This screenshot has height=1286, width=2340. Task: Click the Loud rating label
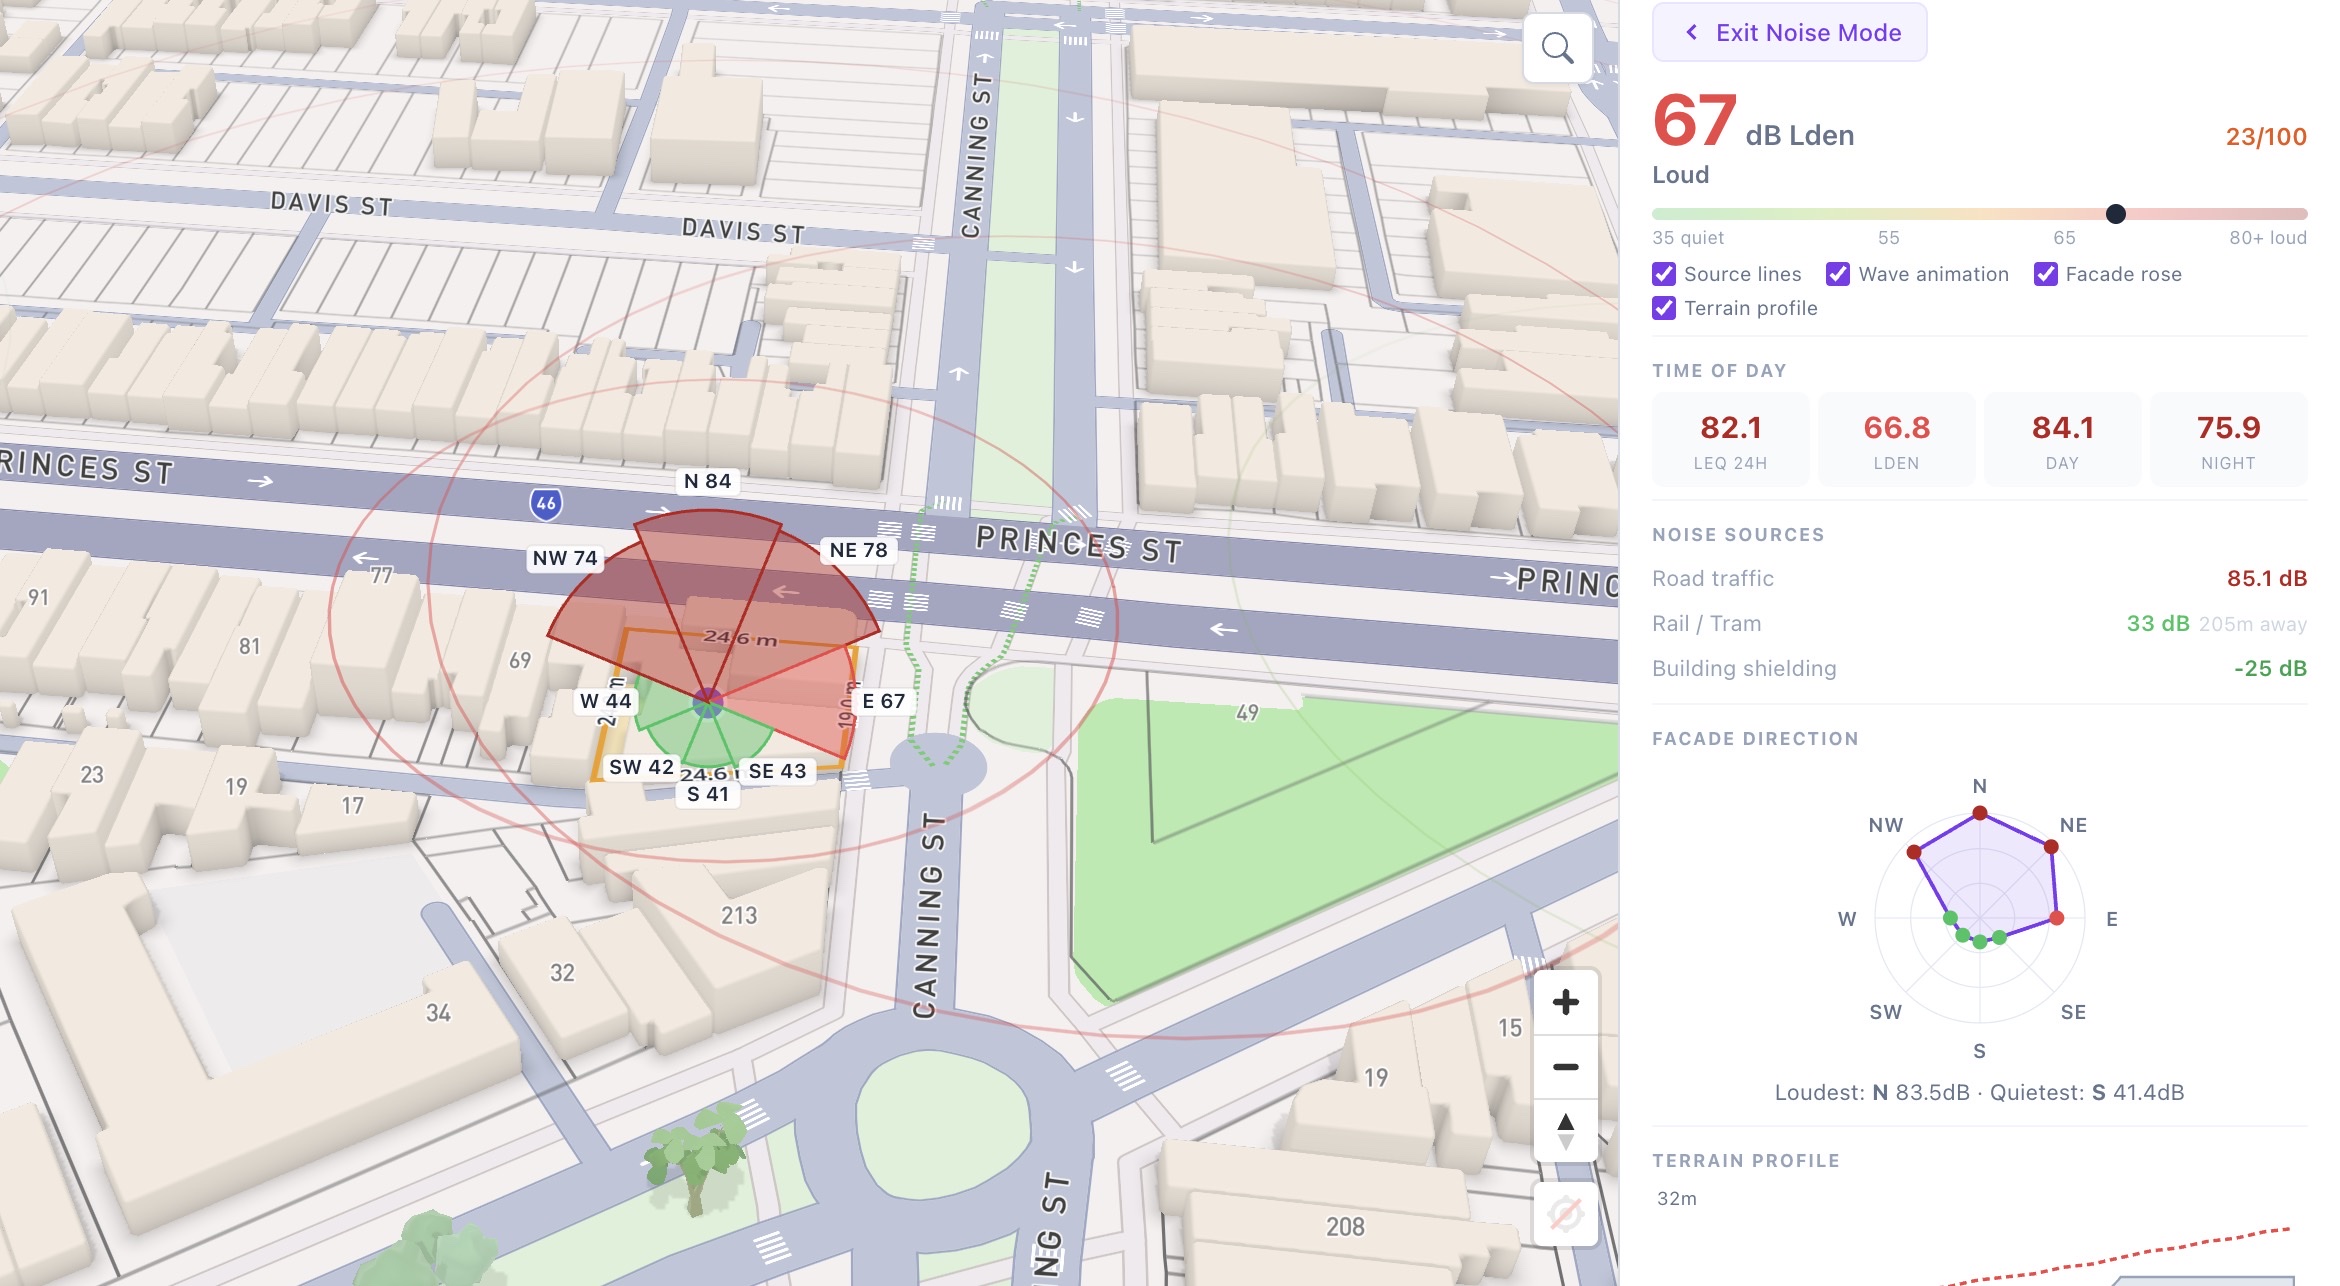1681,175
